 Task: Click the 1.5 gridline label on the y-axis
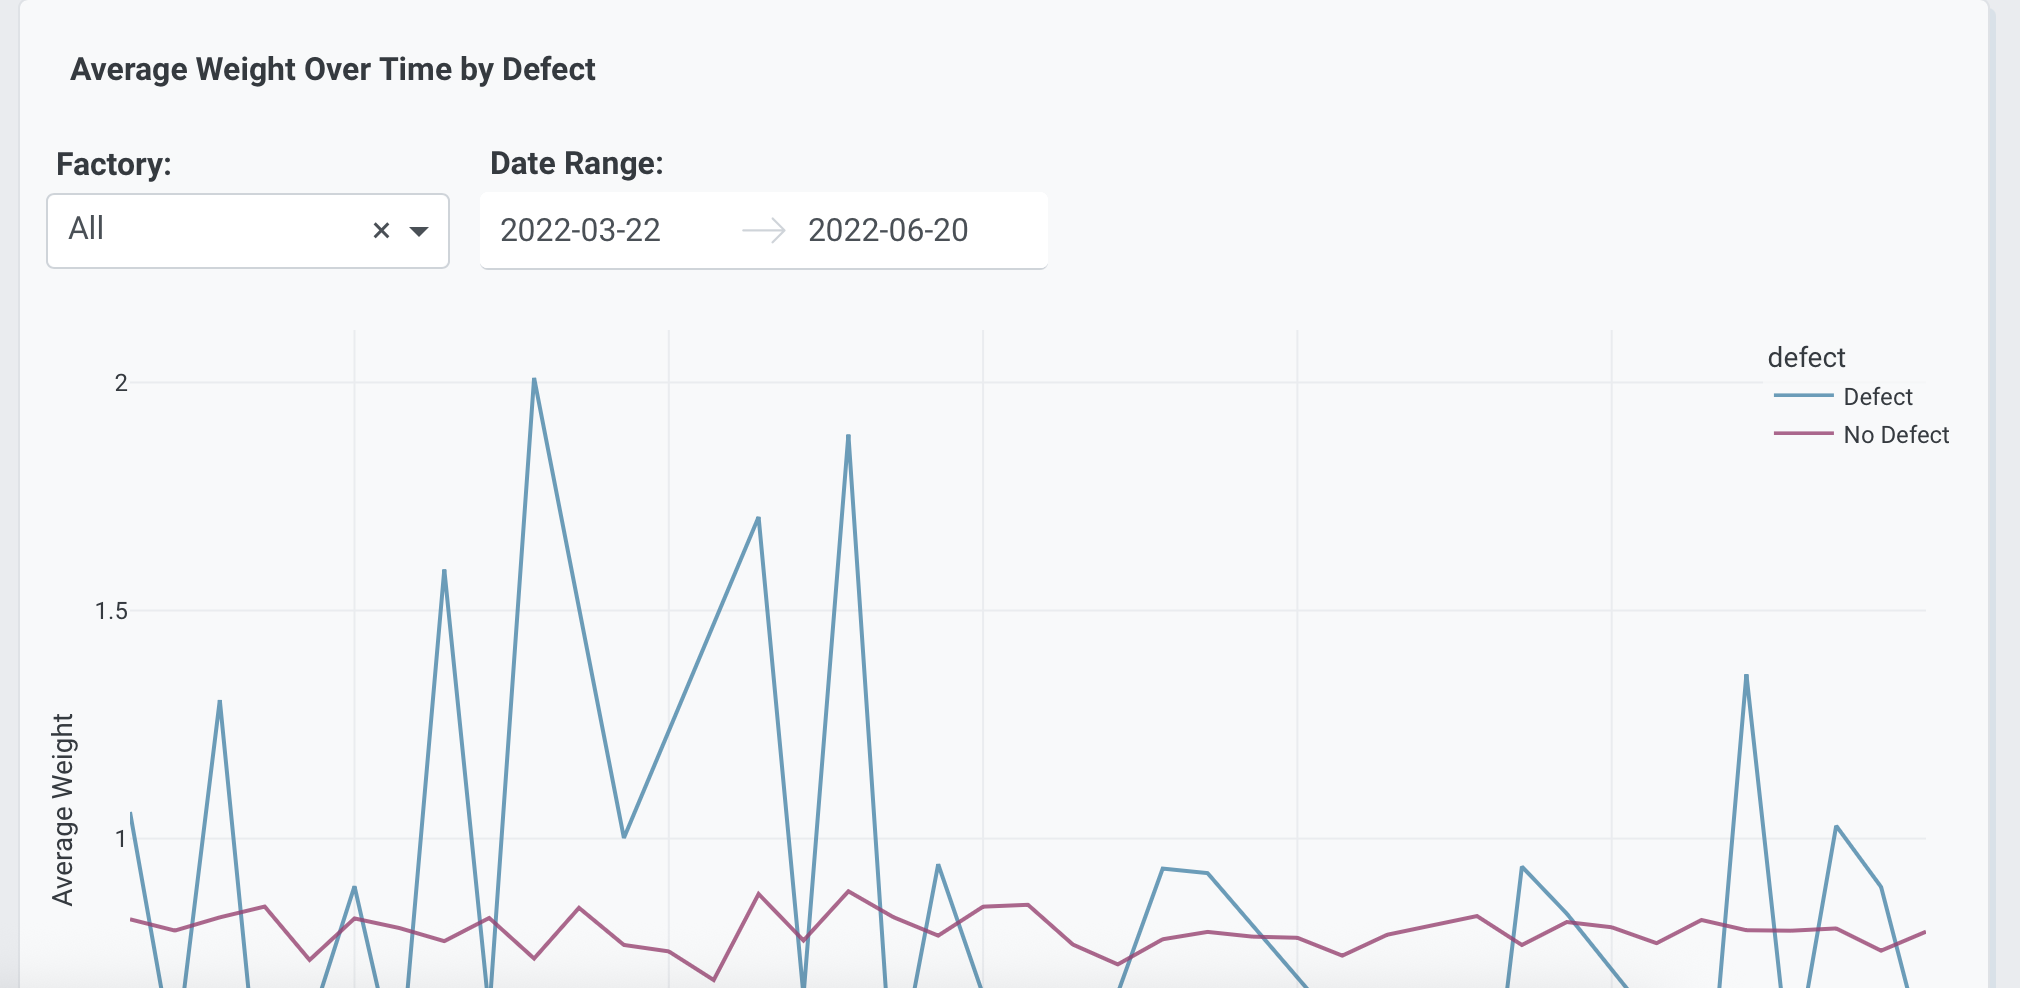[110, 610]
